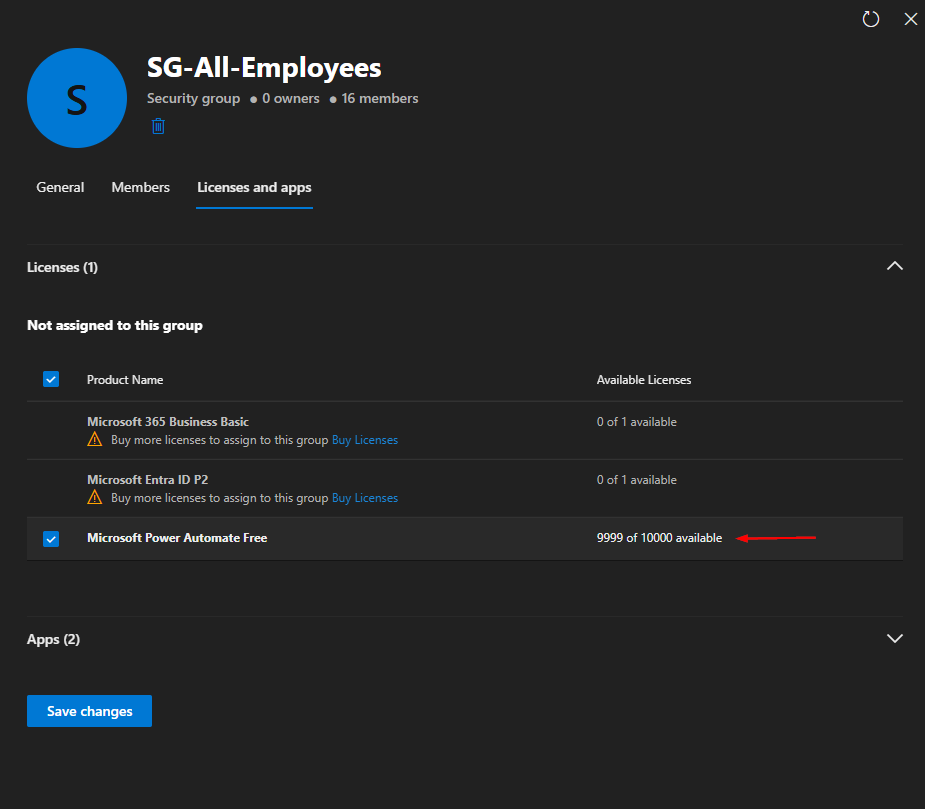This screenshot has height=809, width=925.
Task: Click the Available Licenses column header
Action: click(644, 380)
